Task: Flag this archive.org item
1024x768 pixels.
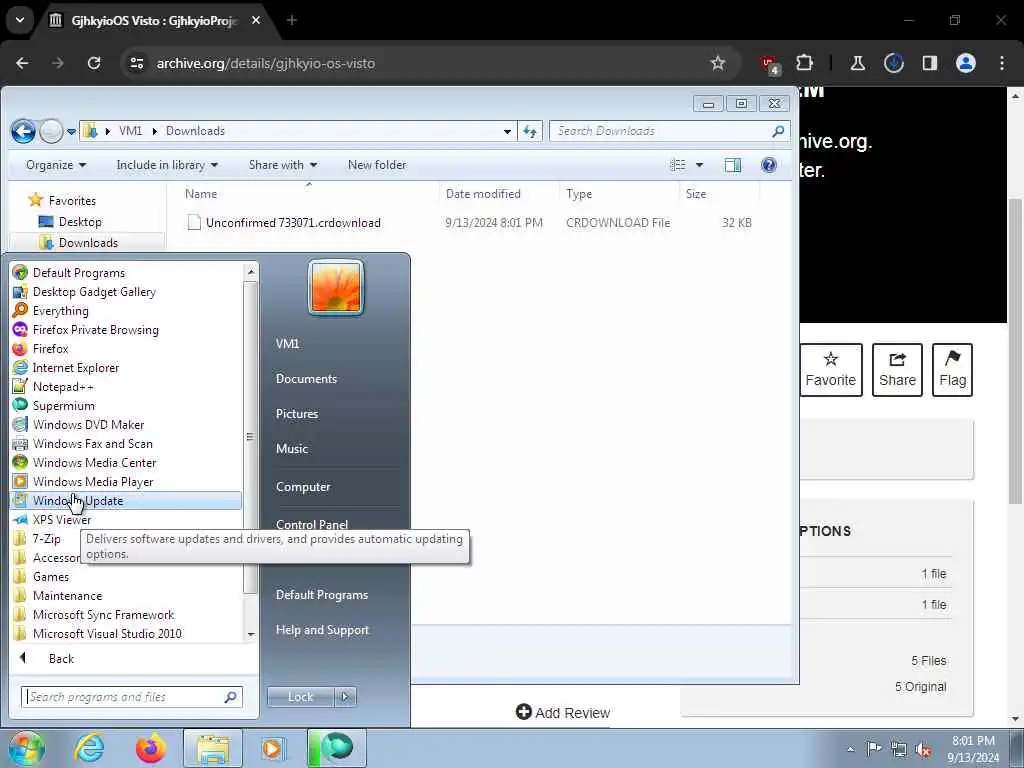Action: [952, 370]
